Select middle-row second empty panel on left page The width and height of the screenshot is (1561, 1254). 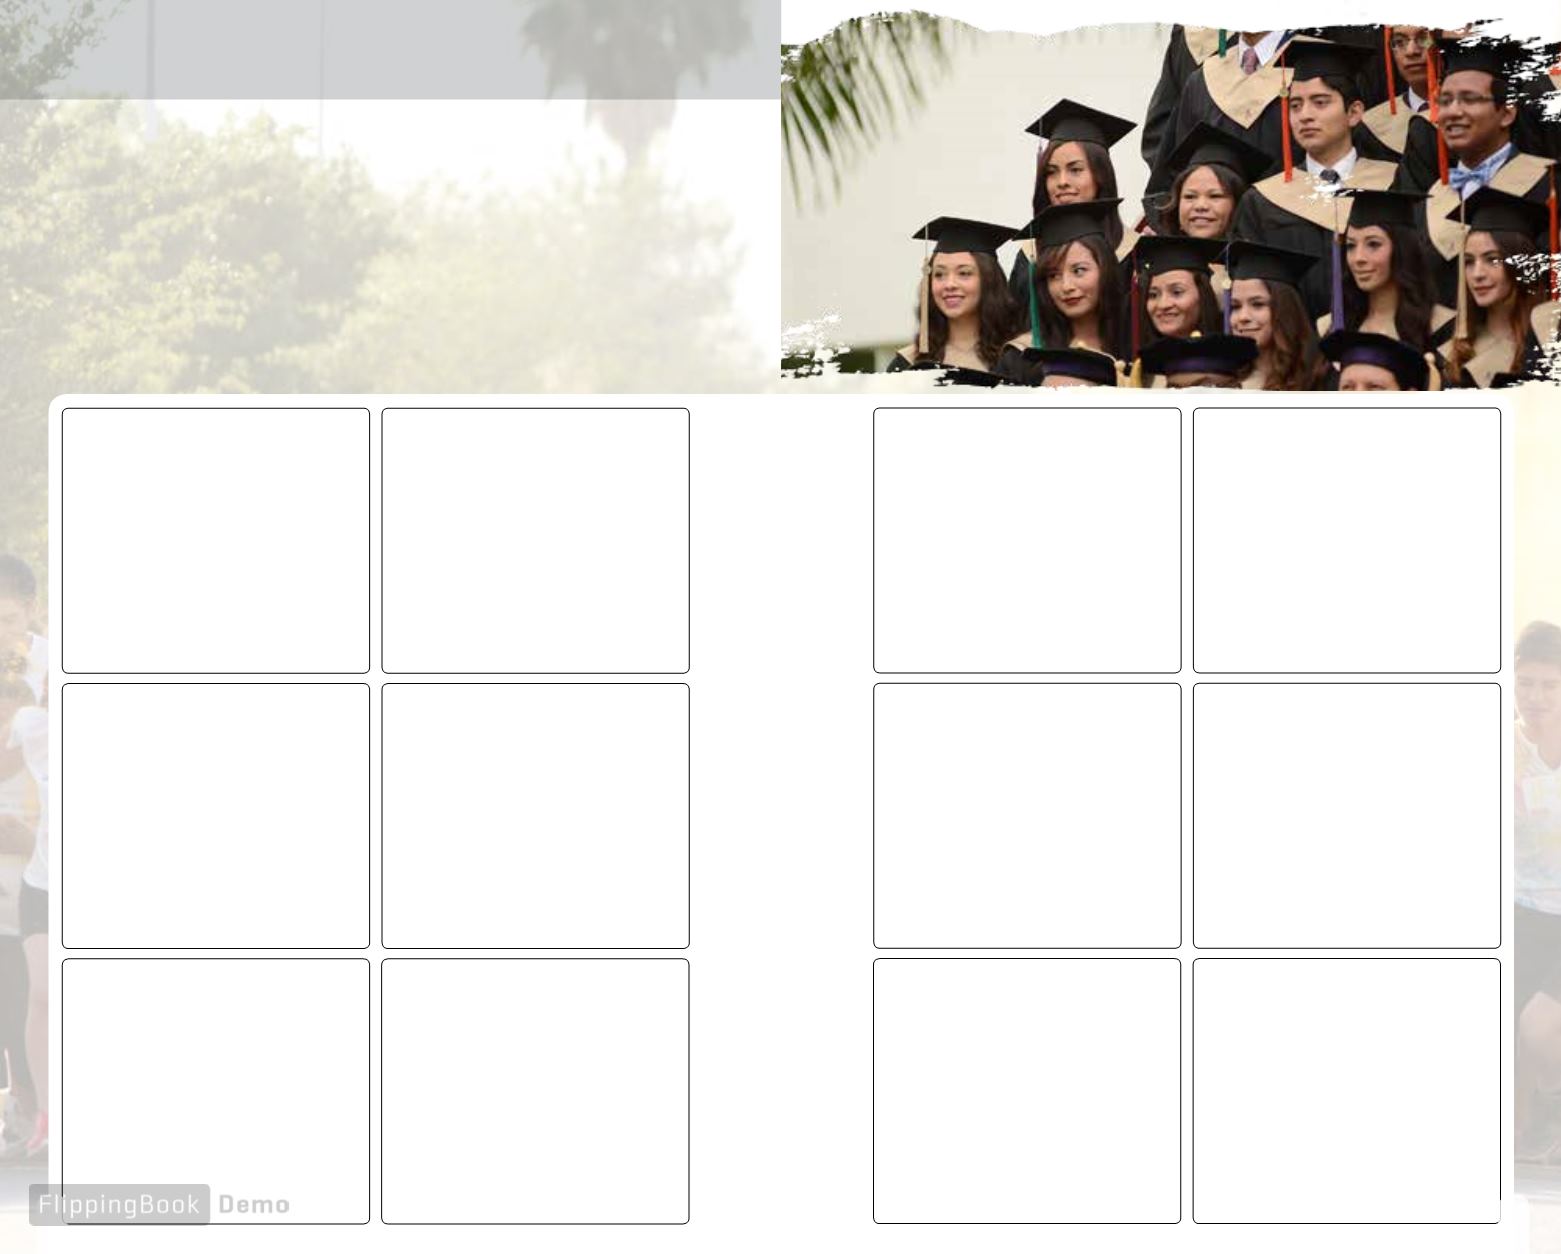click(x=535, y=816)
